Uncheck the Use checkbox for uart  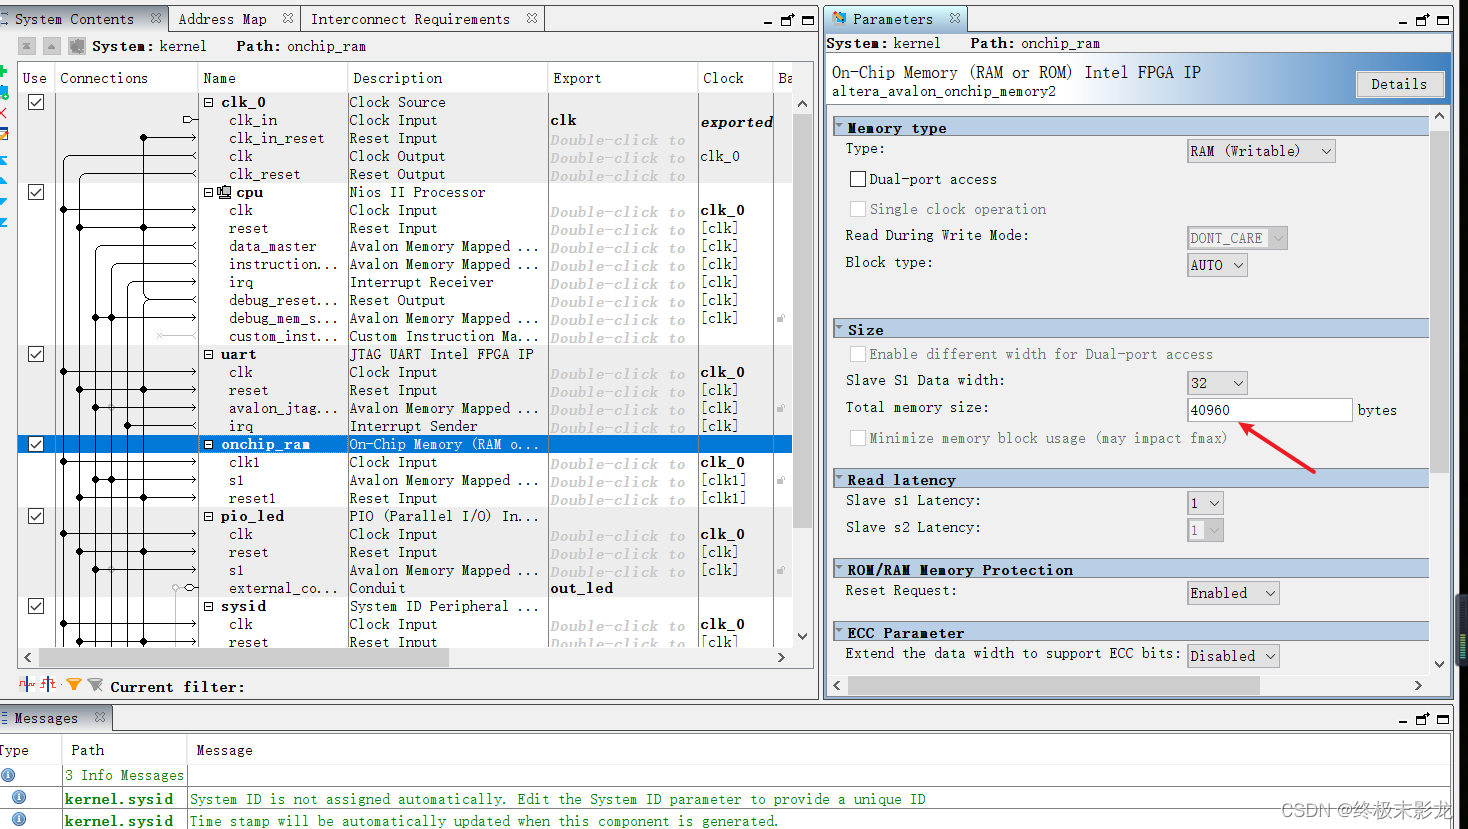(36, 354)
